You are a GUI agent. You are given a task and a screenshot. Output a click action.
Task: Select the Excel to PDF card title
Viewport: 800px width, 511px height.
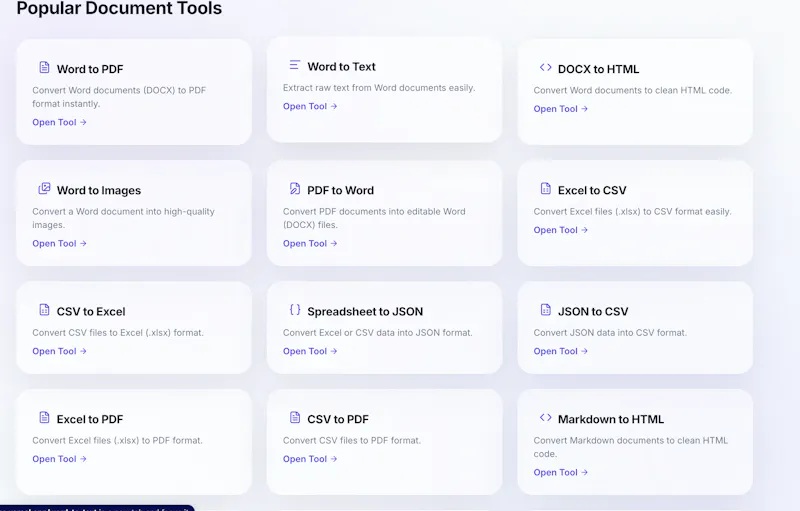pyautogui.click(x=90, y=419)
